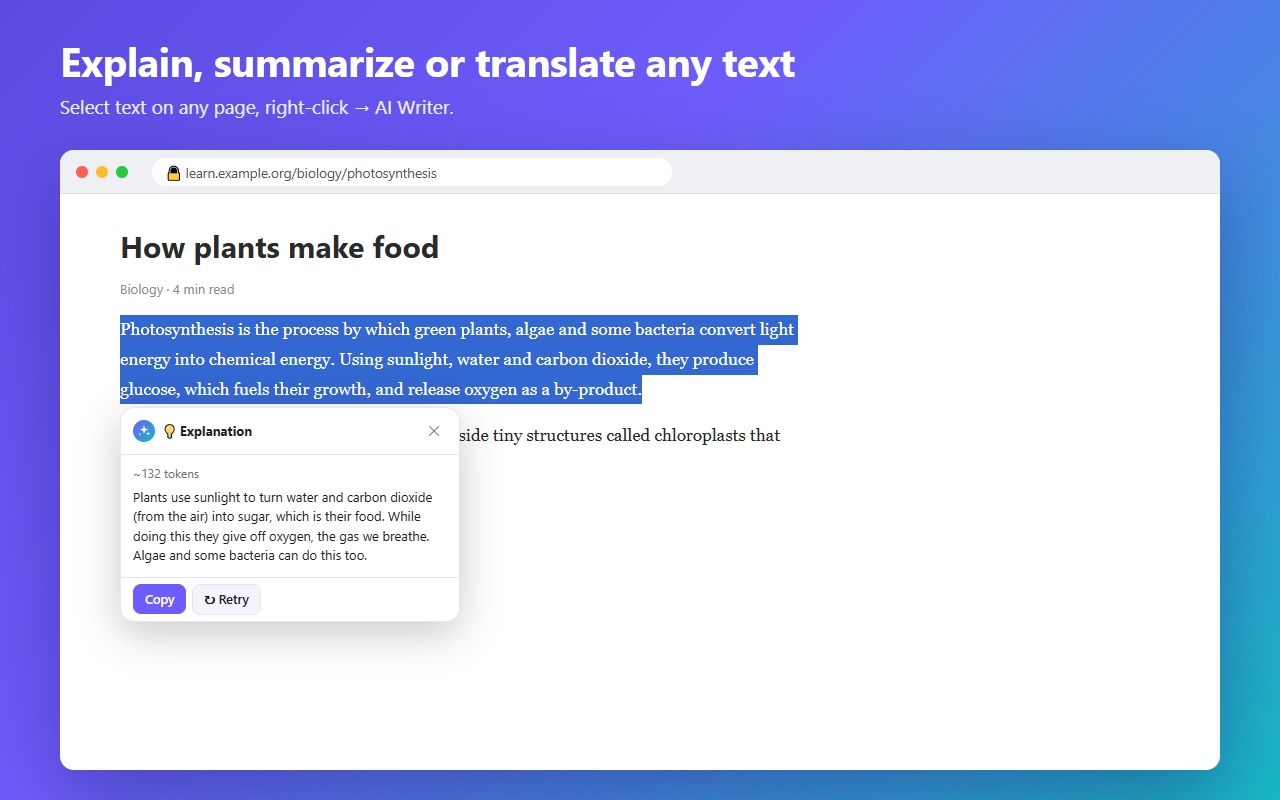Click the padlock icon in address bar
Image resolution: width=1280 pixels, height=800 pixels.
[174, 173]
